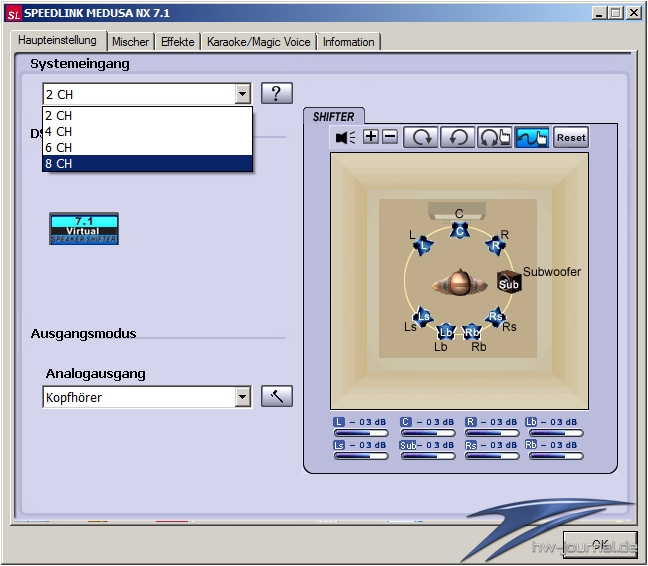Adjust the Rs channel volume slider
Image resolution: width=648 pixels, height=566 pixels.
pyautogui.click(x=492, y=456)
